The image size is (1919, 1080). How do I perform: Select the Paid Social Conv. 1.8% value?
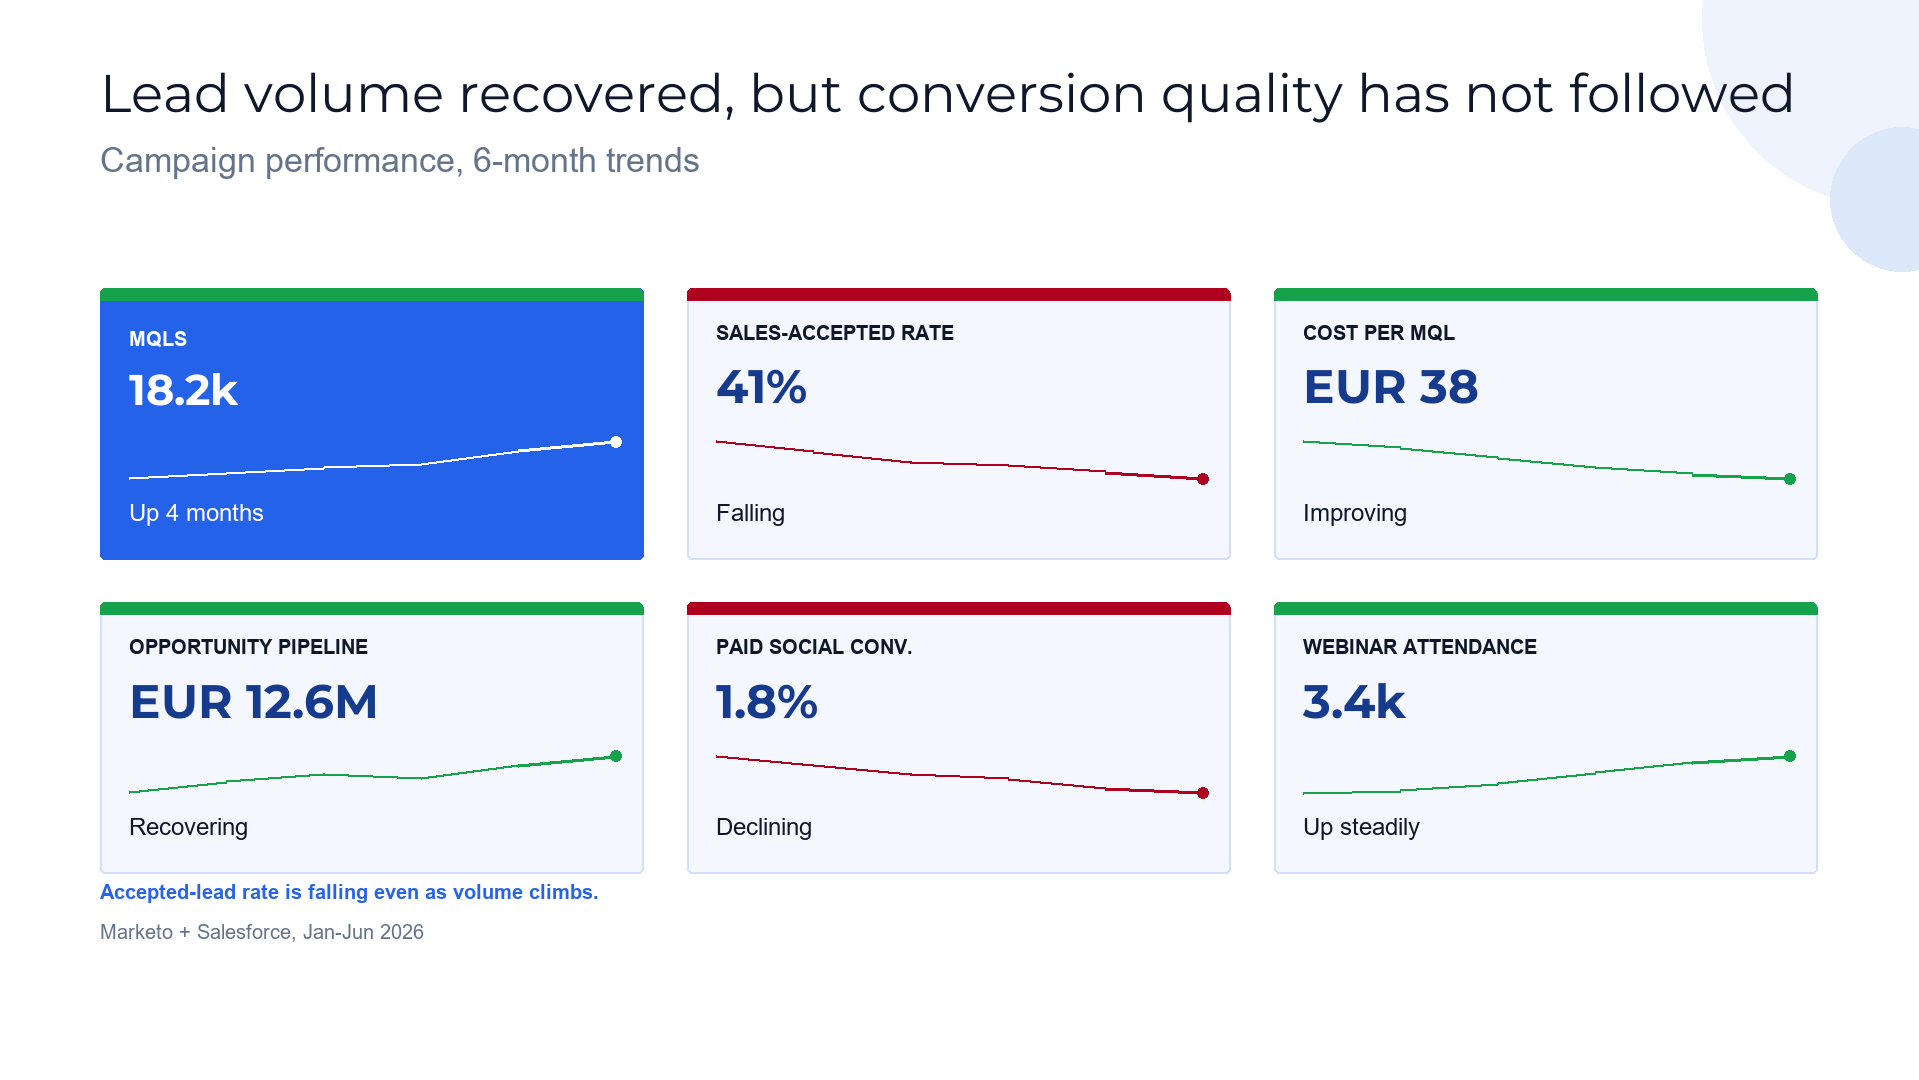(x=767, y=701)
